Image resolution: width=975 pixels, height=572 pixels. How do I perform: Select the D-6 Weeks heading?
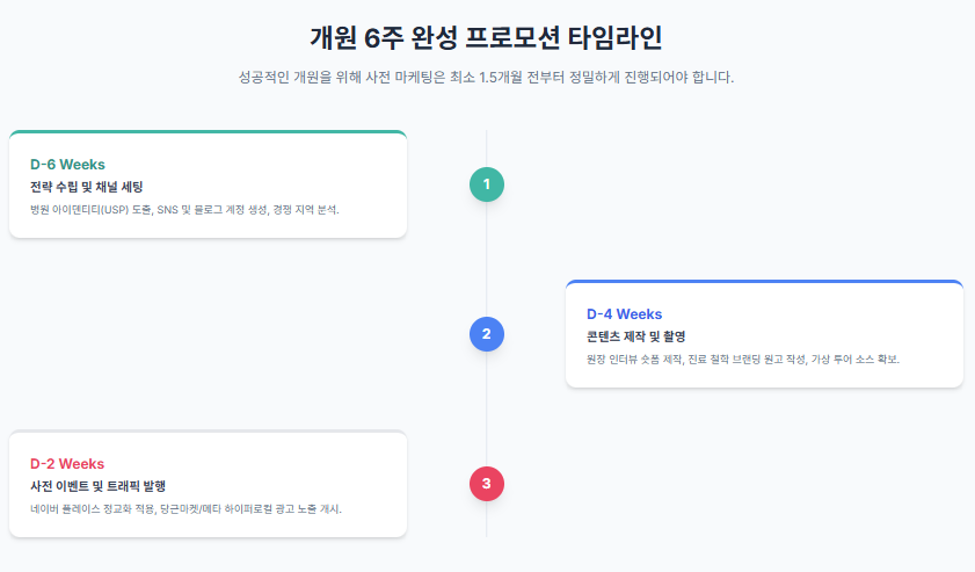pos(68,165)
